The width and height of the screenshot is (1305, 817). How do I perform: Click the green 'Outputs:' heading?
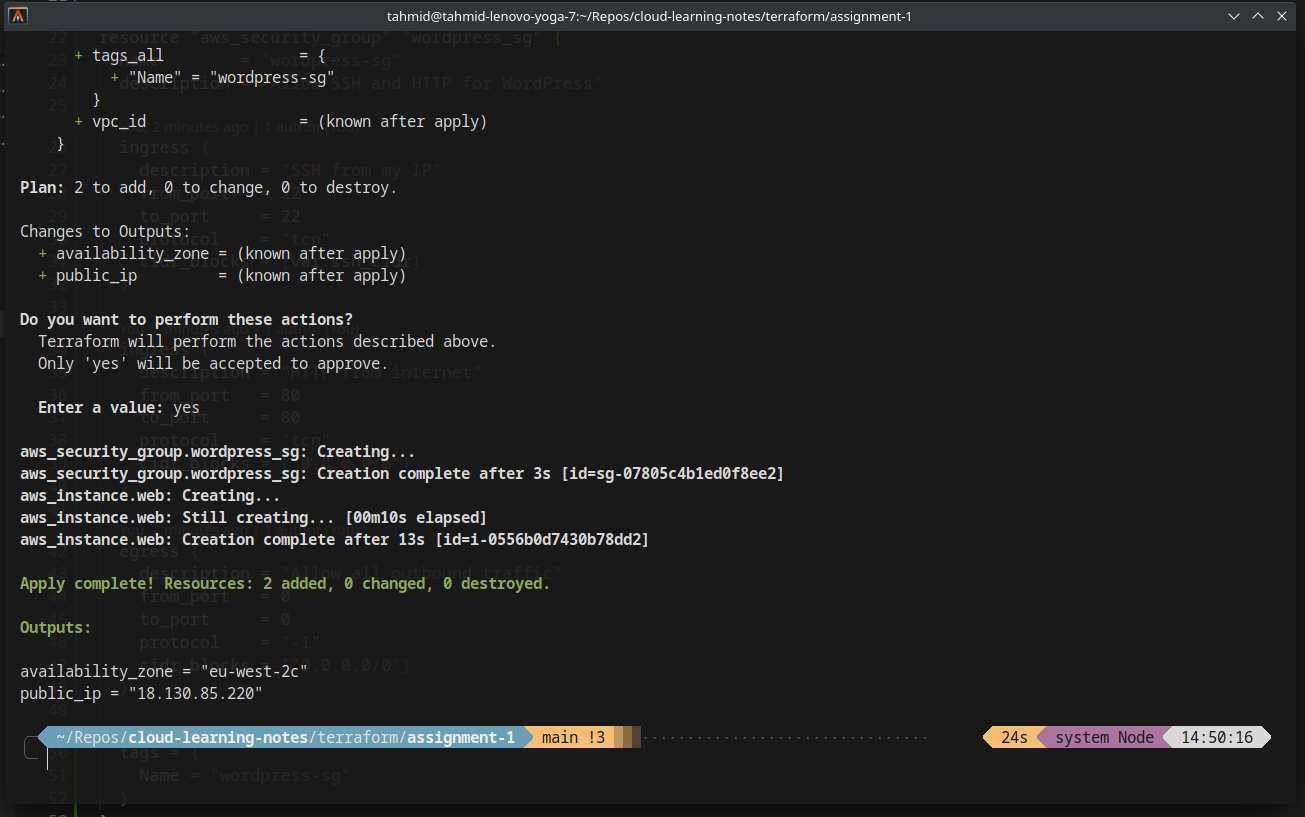pos(55,627)
